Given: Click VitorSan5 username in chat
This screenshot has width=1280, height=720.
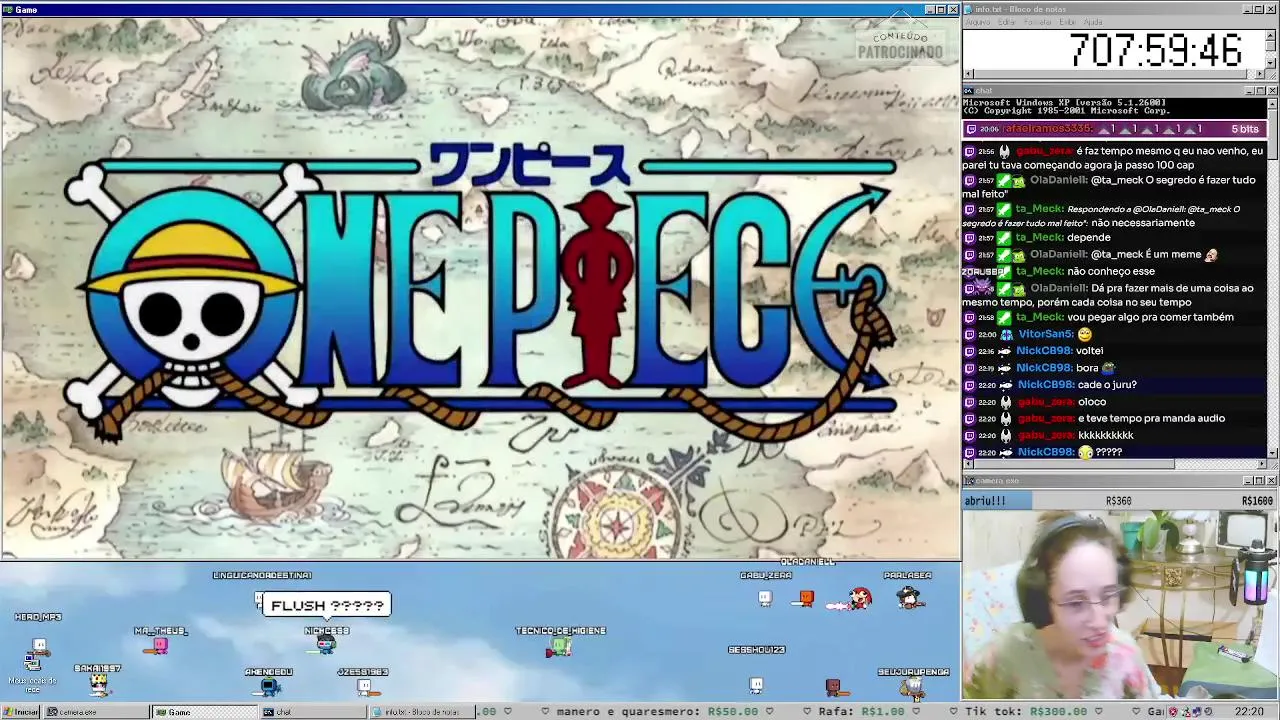Looking at the screenshot, I should [x=1045, y=334].
